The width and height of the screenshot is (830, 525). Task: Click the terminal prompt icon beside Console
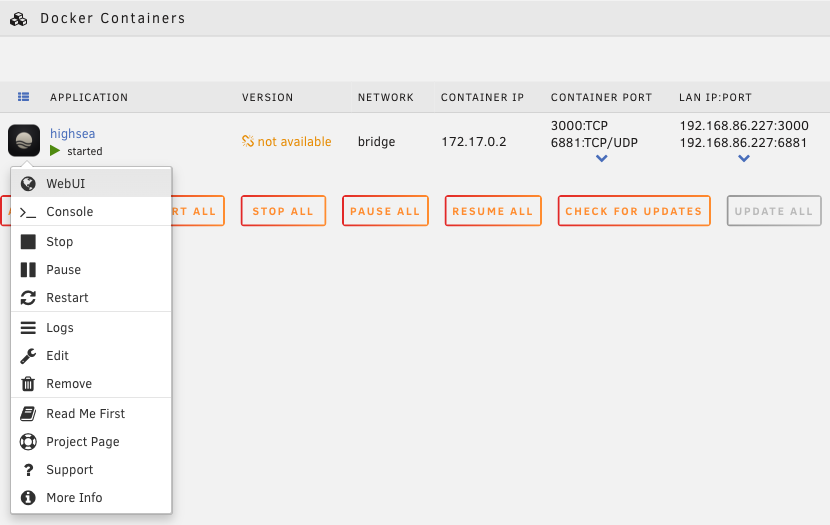point(28,212)
